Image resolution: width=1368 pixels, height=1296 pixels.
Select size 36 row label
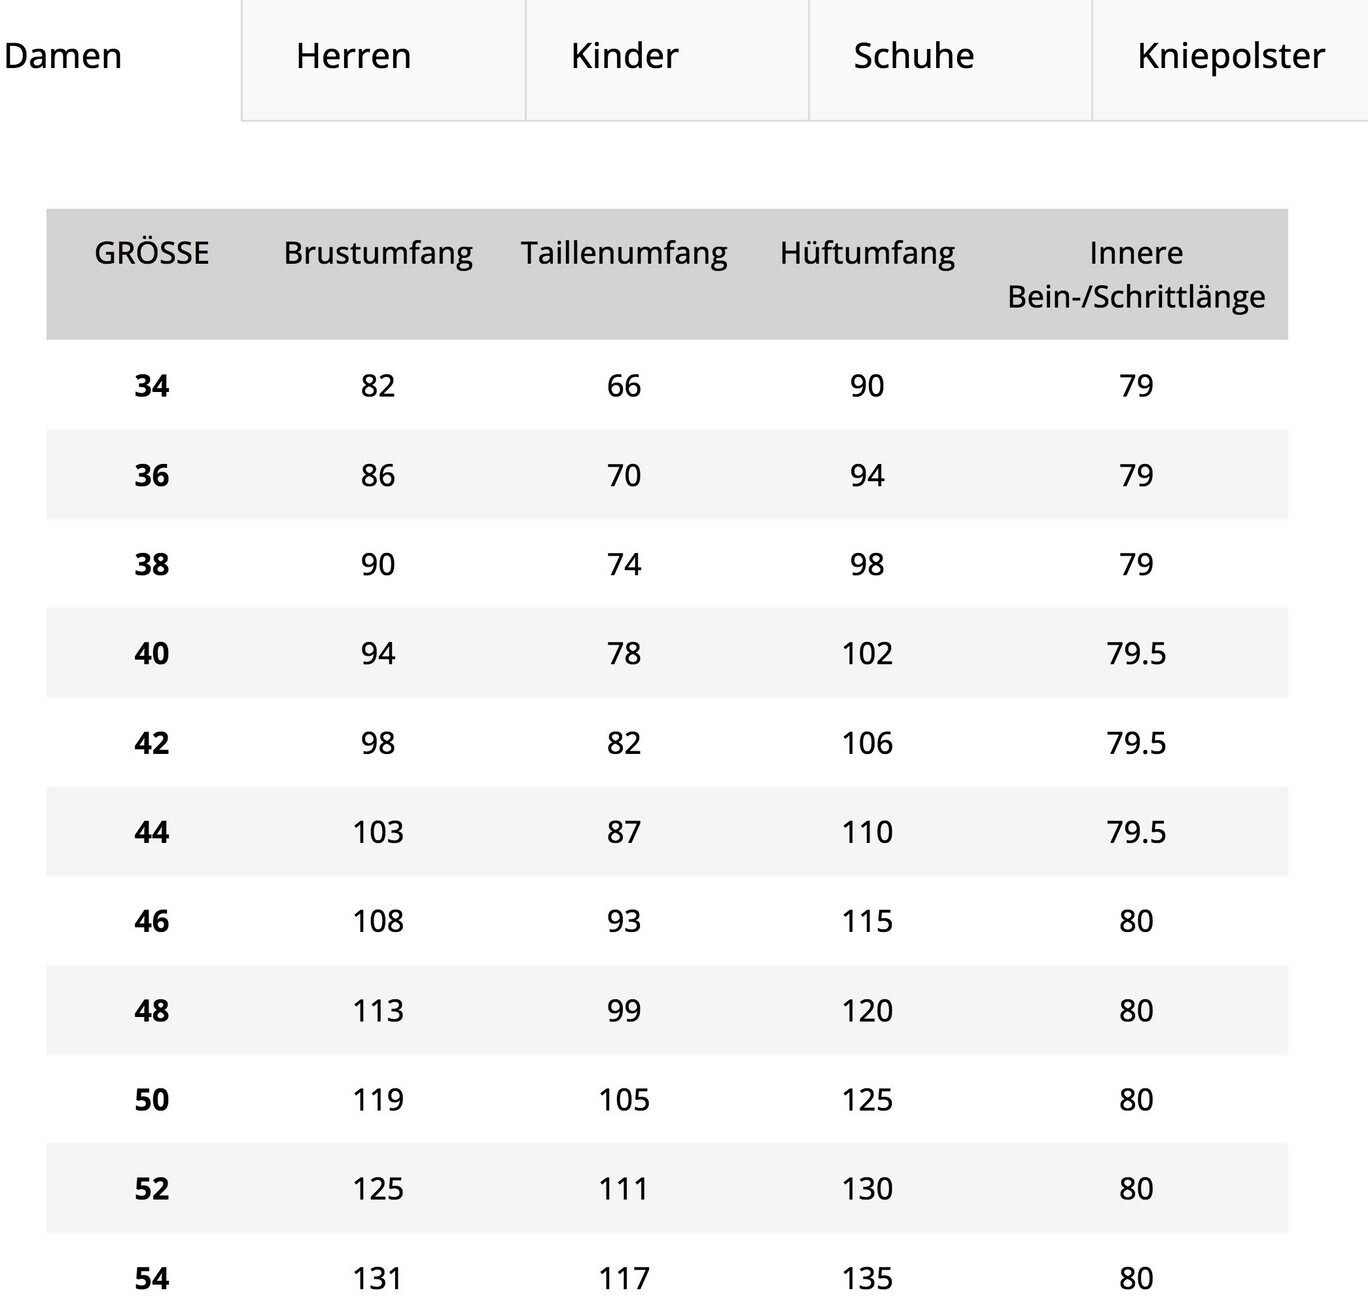152,475
